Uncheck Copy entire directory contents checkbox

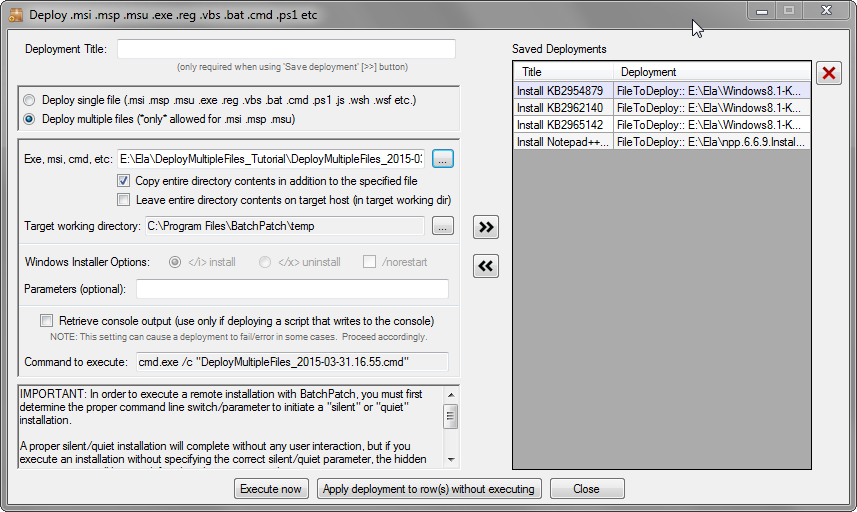124,181
